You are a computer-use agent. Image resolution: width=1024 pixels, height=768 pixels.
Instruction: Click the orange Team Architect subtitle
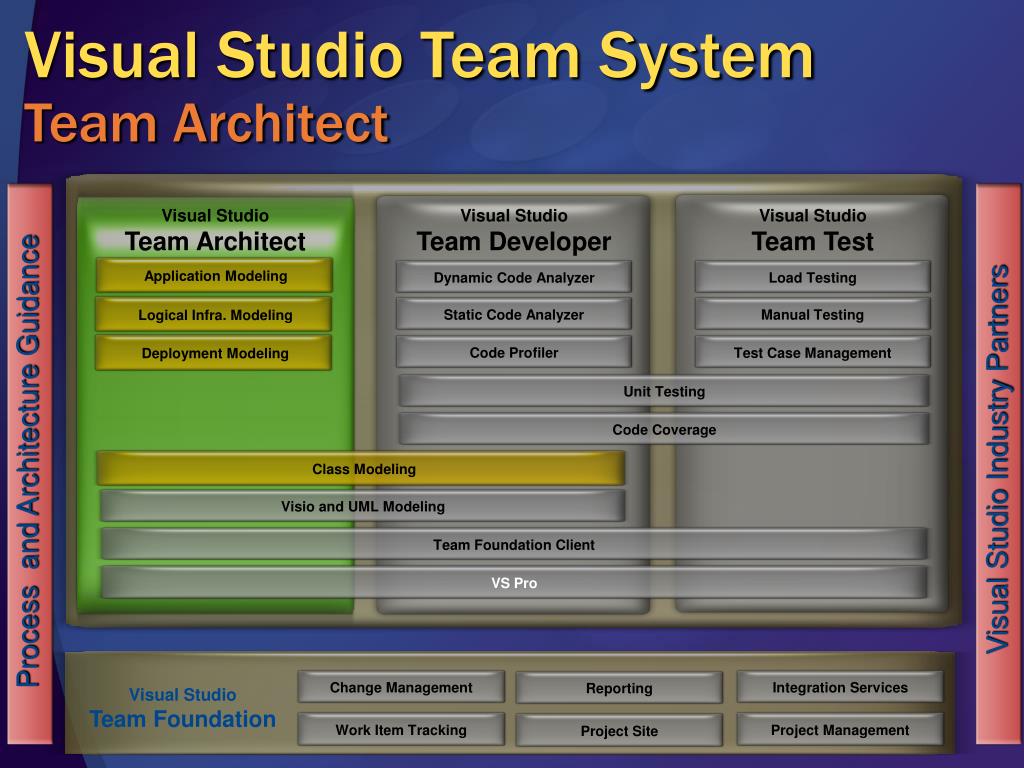click(206, 123)
